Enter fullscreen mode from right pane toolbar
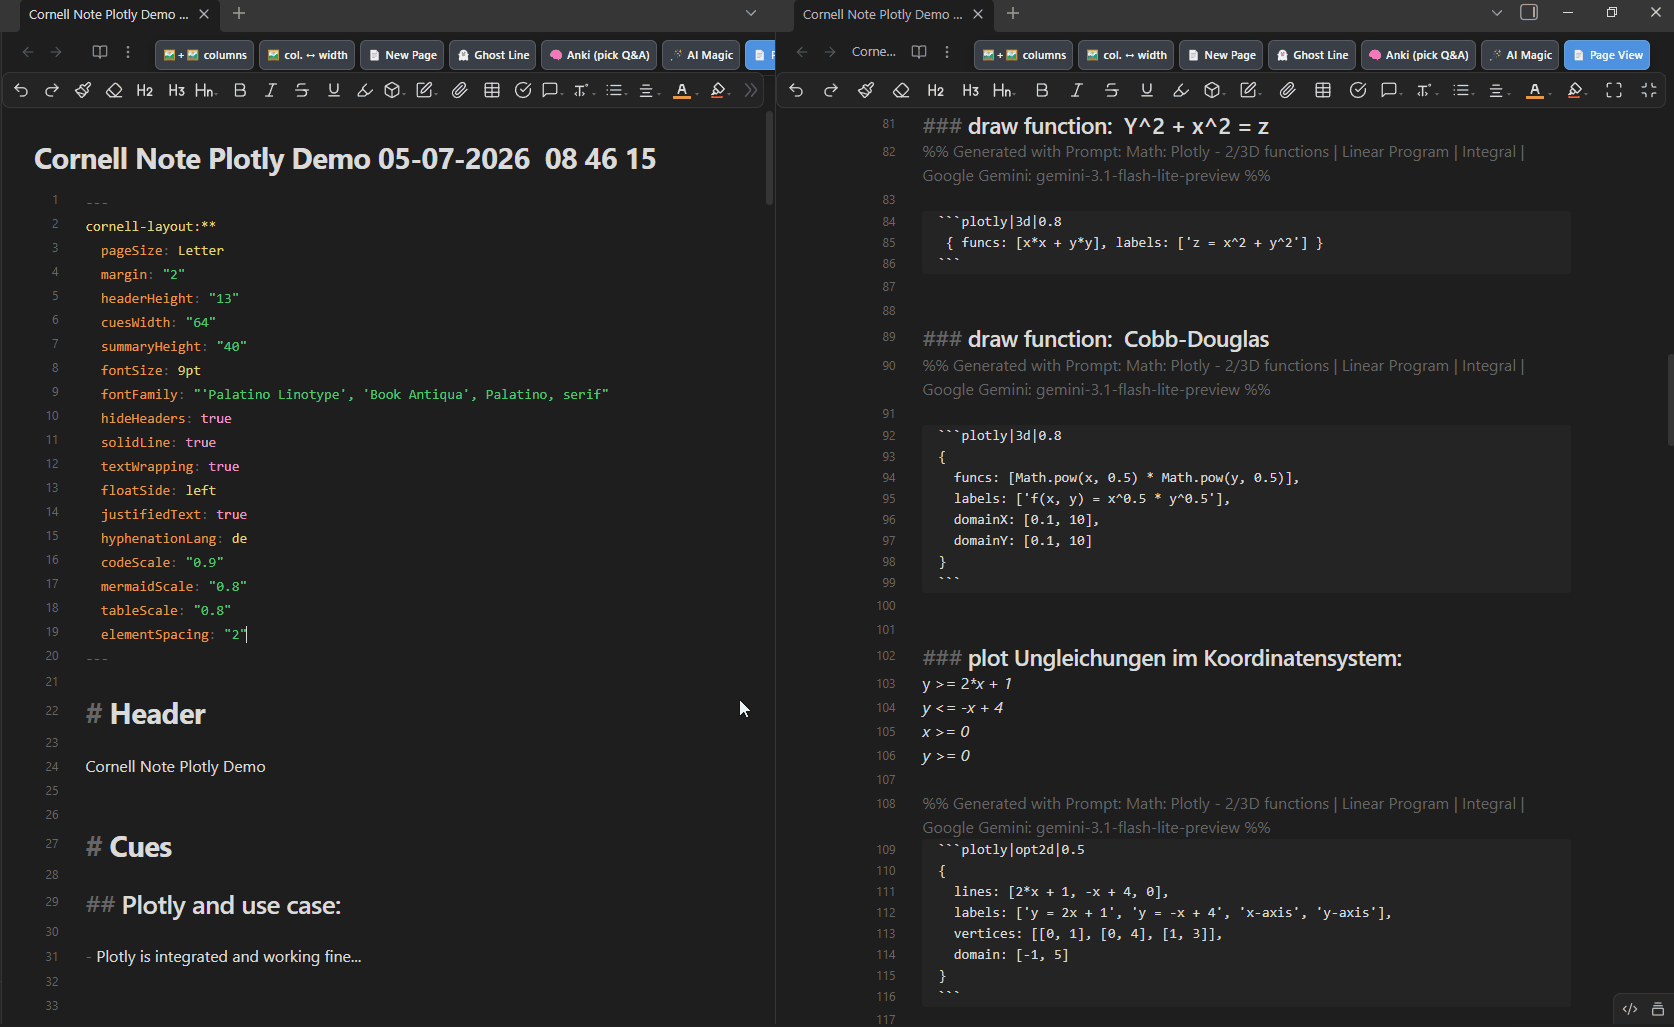Viewport: 1674px width, 1027px height. pyautogui.click(x=1614, y=91)
